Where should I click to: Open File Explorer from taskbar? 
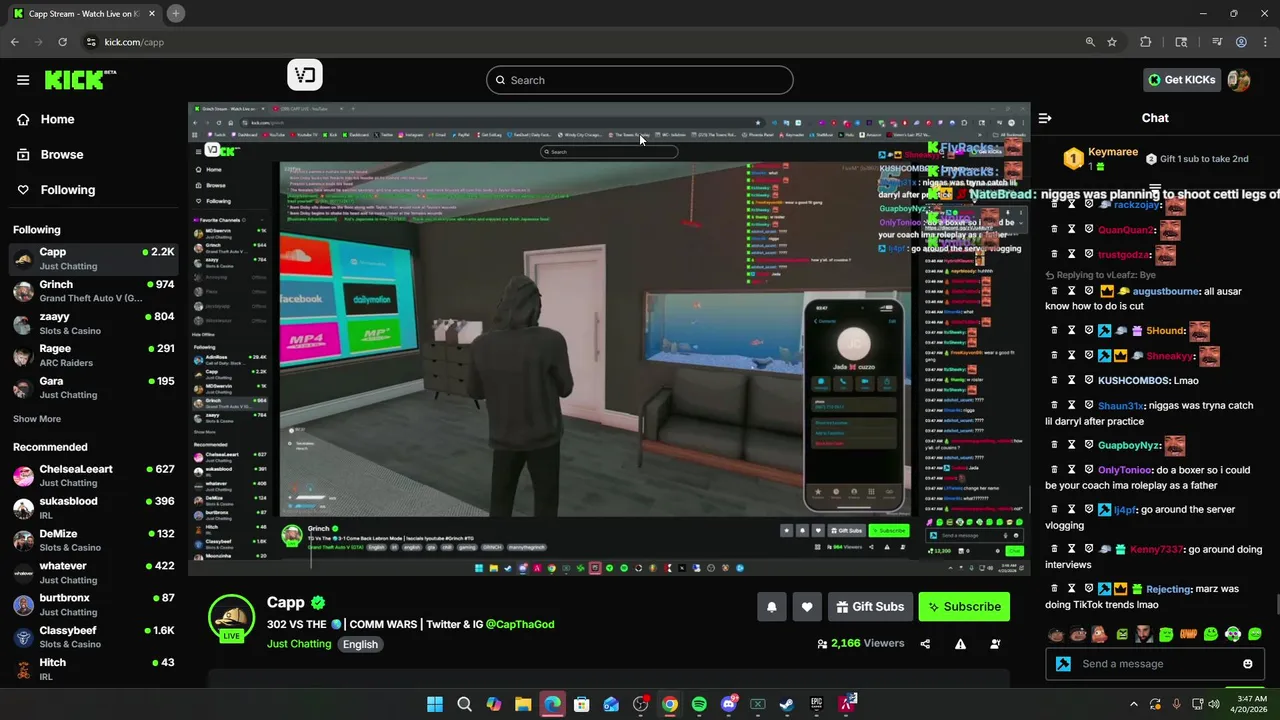pyautogui.click(x=523, y=704)
